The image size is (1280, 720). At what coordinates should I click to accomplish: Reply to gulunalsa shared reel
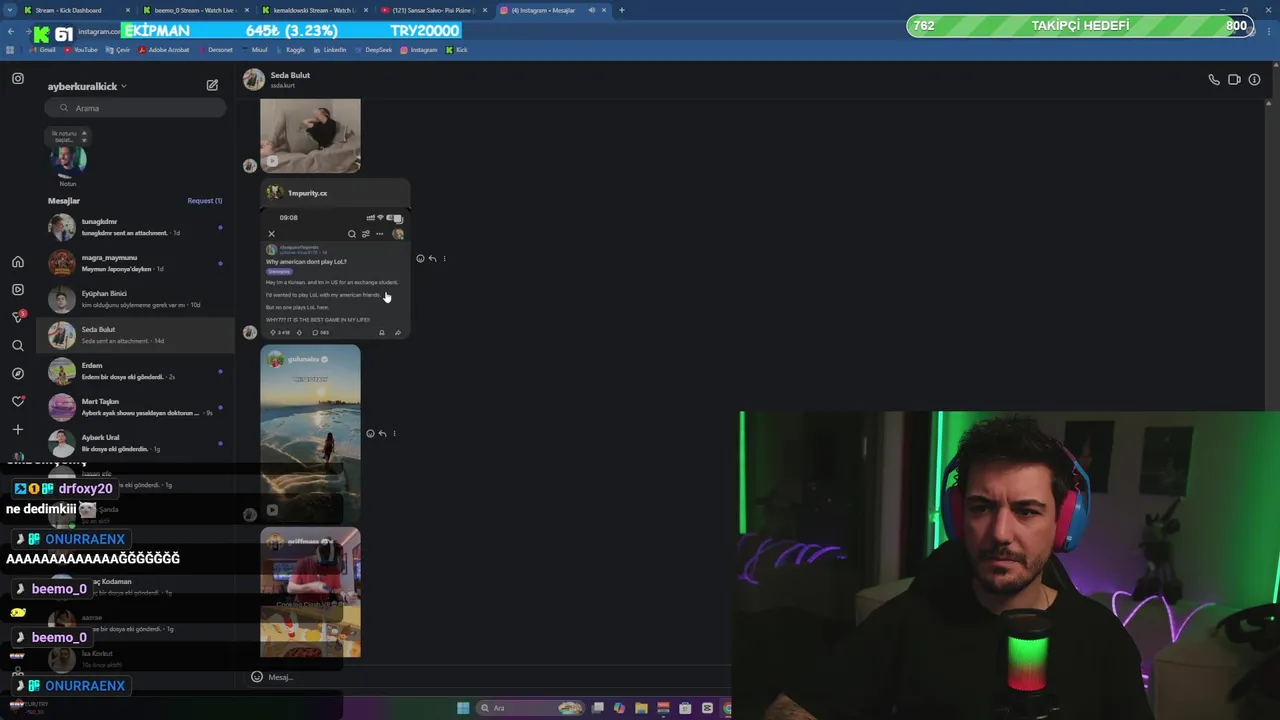pyautogui.click(x=382, y=434)
